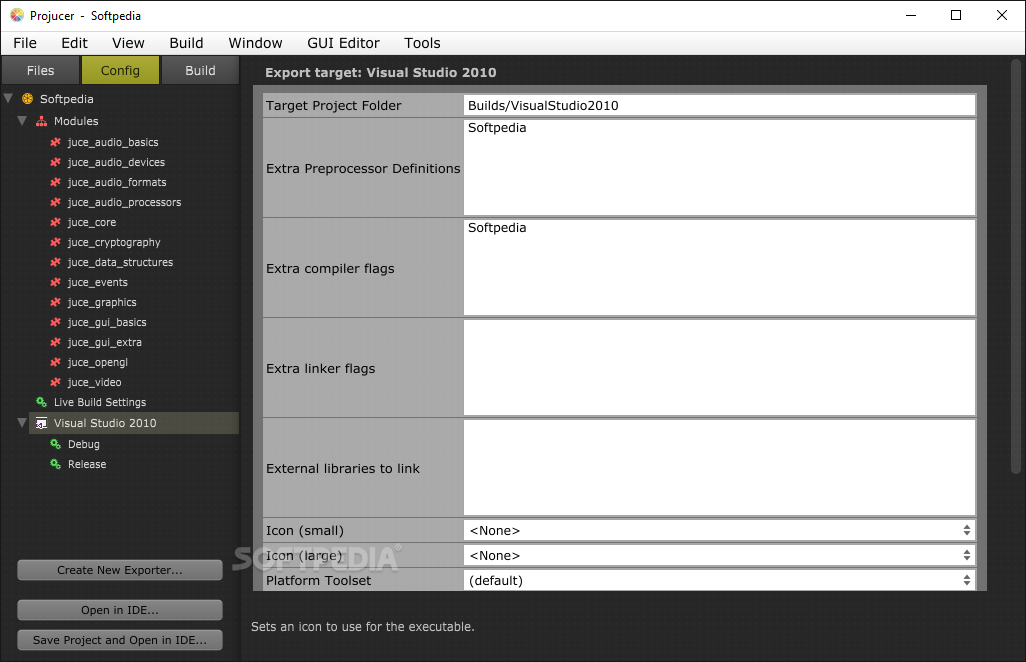Select the juce_gui_extra module icon

[56, 342]
